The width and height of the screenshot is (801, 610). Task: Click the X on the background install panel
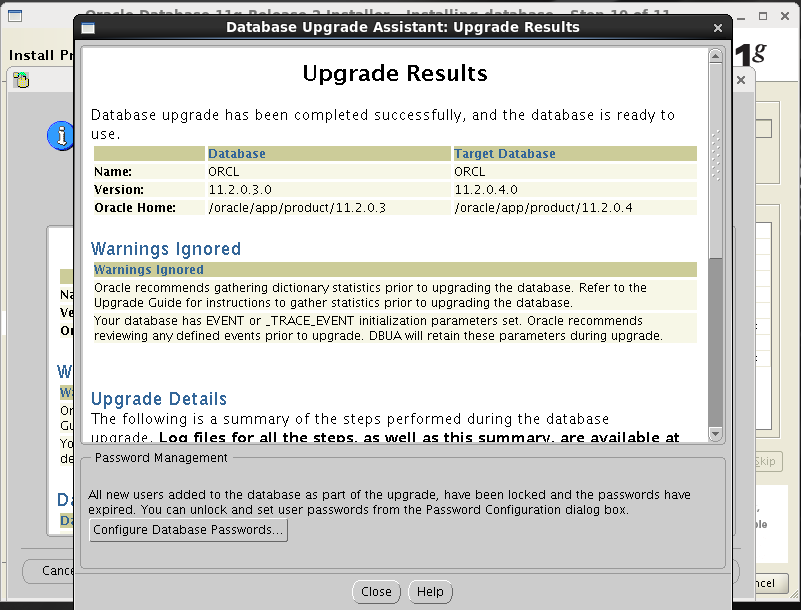tap(741, 80)
